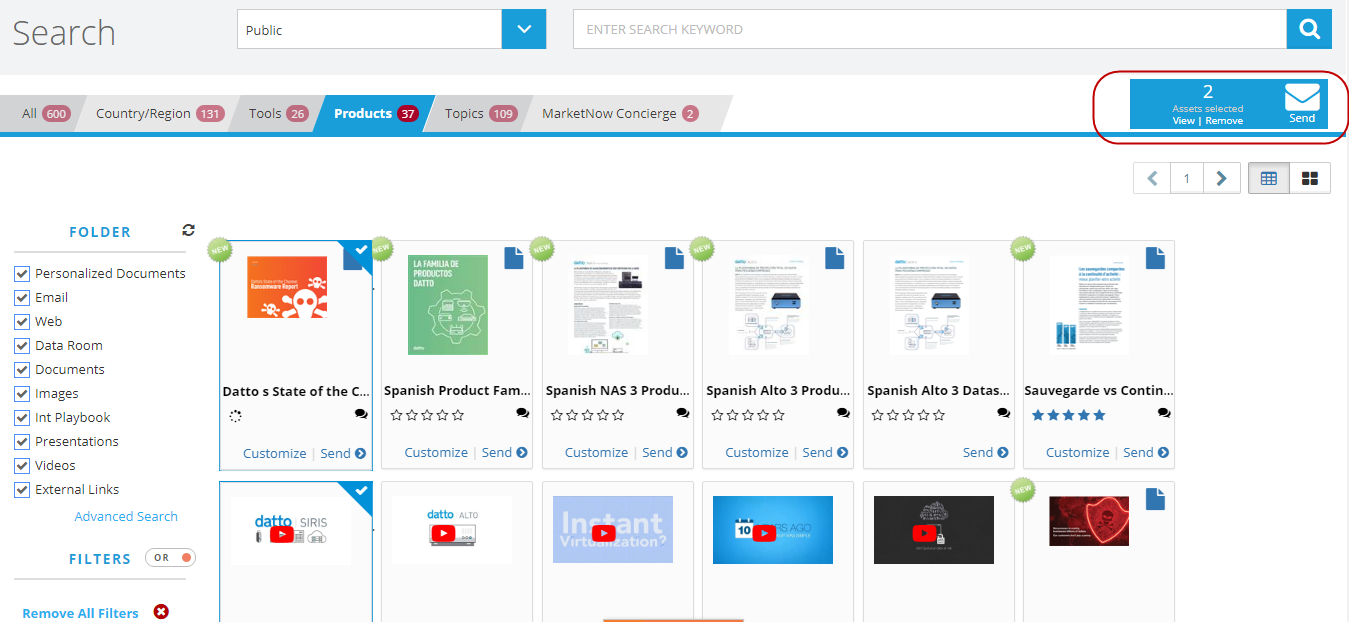Click document icon on Spanish NAS 3 card

pos(674,258)
